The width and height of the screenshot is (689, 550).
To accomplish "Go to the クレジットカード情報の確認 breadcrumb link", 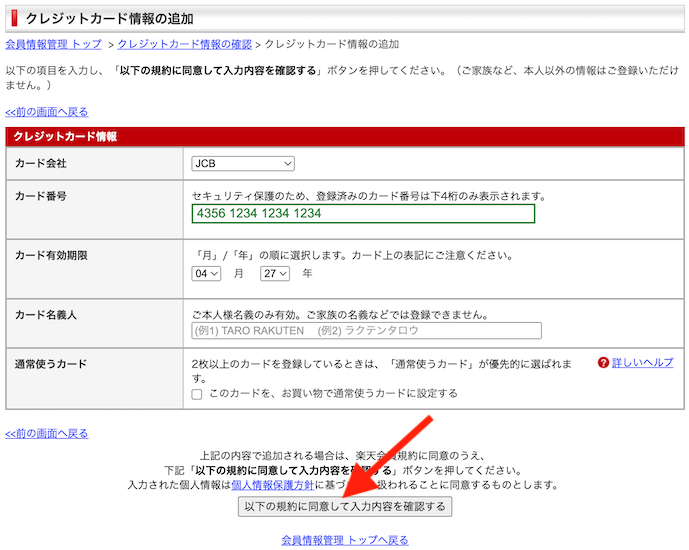I will [x=185, y=44].
